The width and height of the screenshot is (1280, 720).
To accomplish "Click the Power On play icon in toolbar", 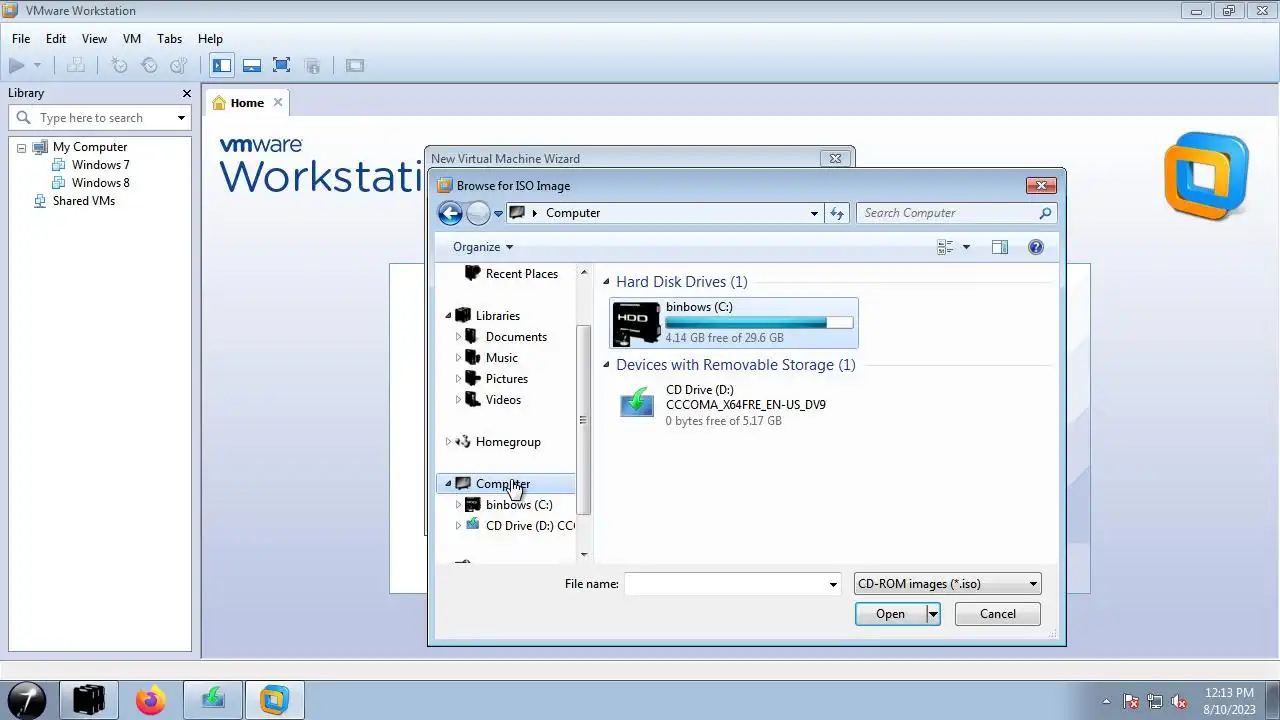I will [16, 66].
